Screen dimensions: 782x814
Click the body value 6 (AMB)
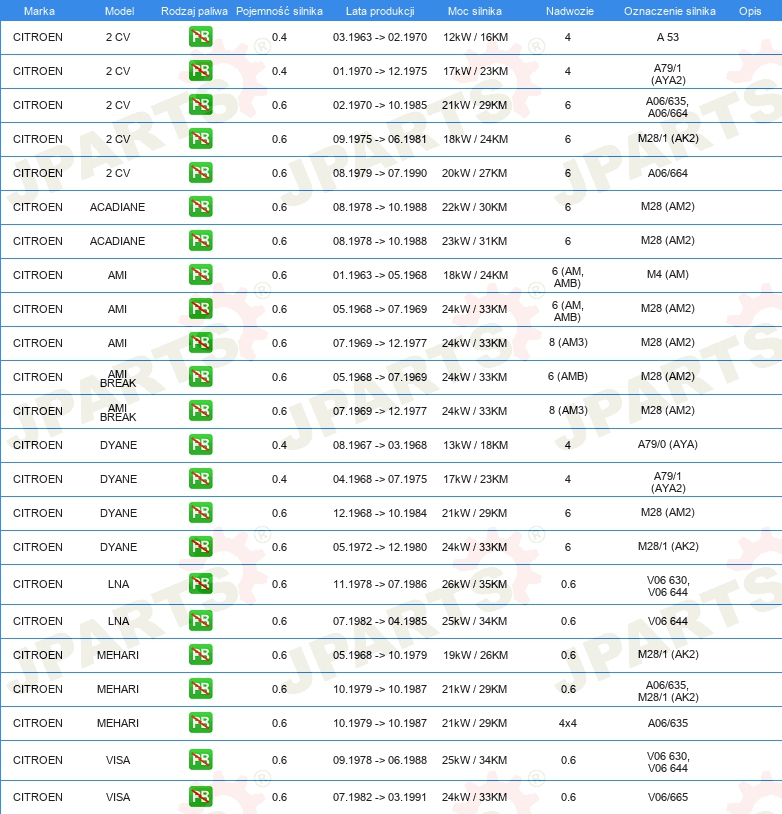[568, 376]
